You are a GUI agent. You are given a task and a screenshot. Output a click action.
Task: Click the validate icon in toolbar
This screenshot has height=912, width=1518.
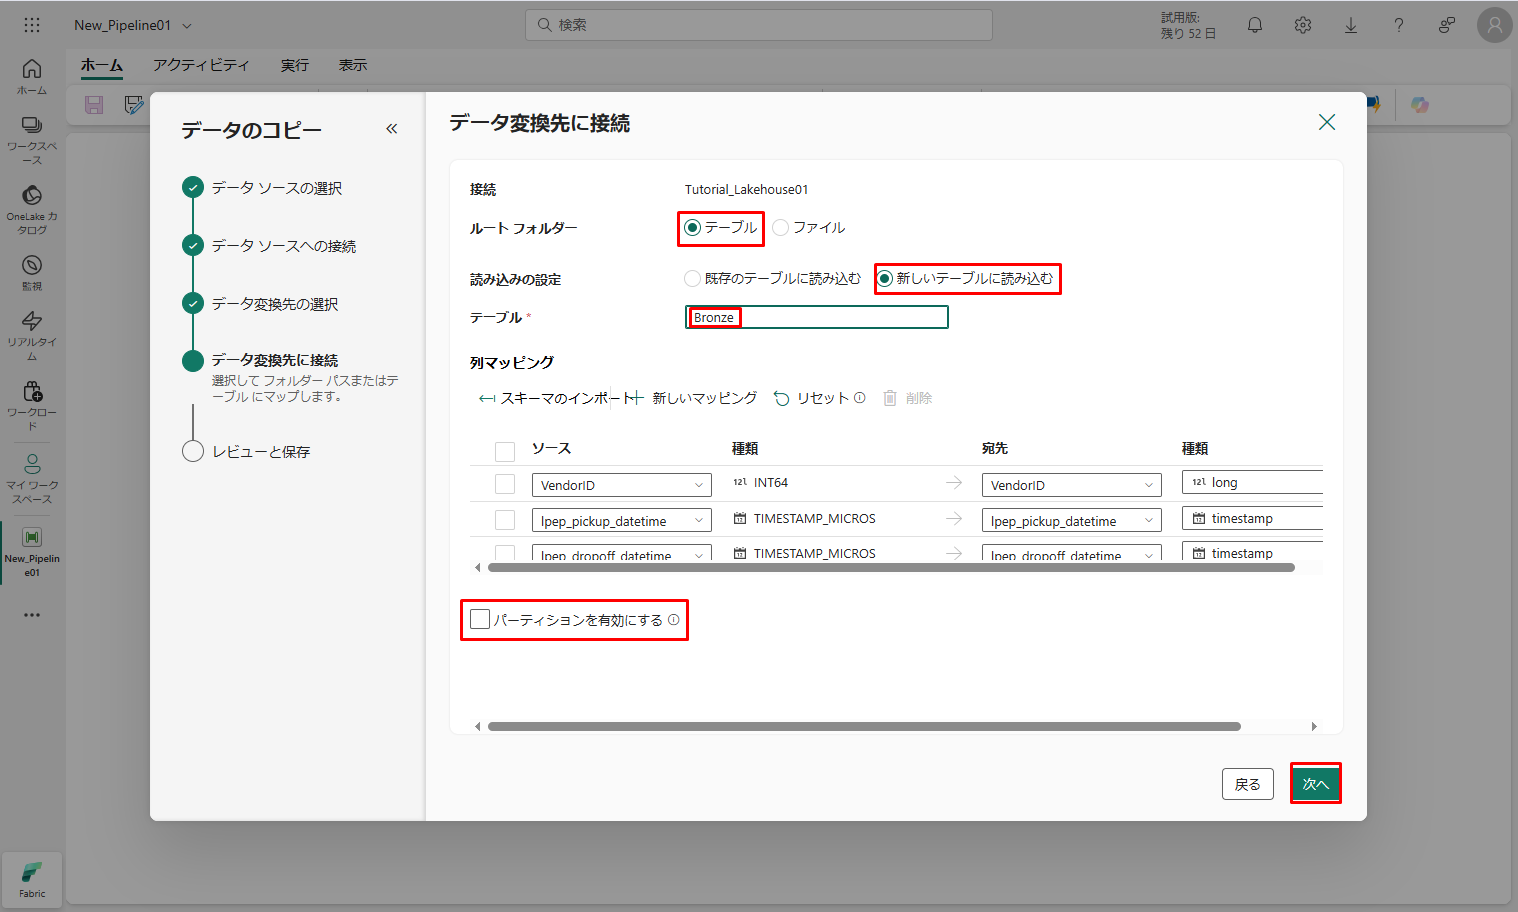[x=133, y=105]
